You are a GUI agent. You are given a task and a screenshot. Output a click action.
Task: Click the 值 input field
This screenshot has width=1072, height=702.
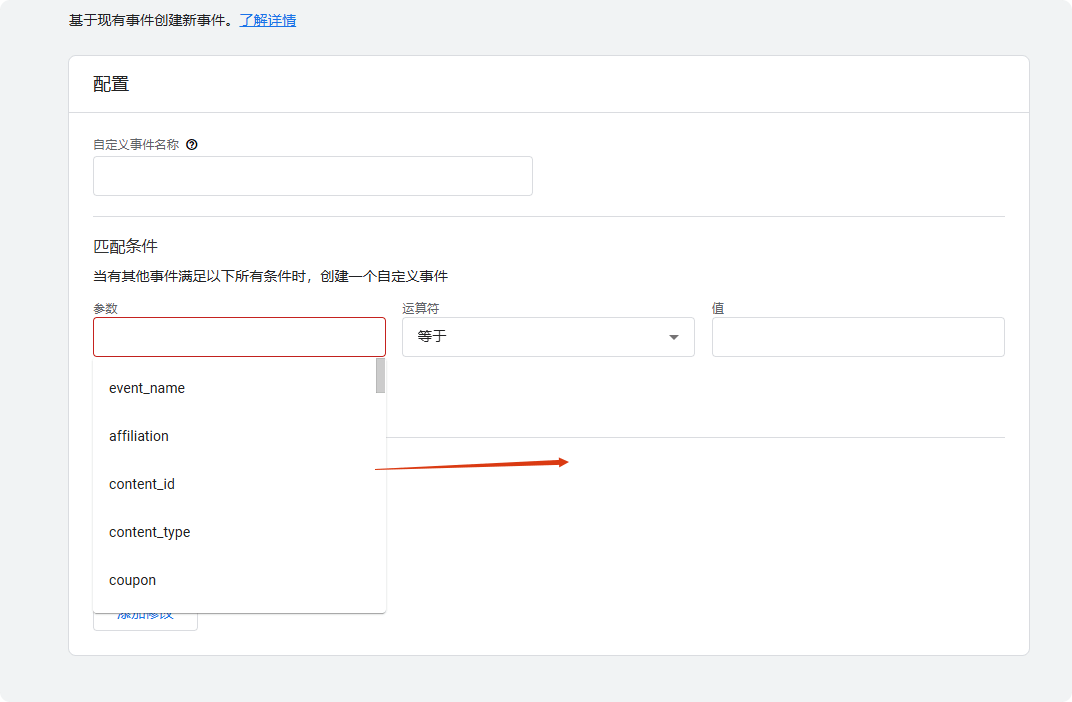[857, 337]
